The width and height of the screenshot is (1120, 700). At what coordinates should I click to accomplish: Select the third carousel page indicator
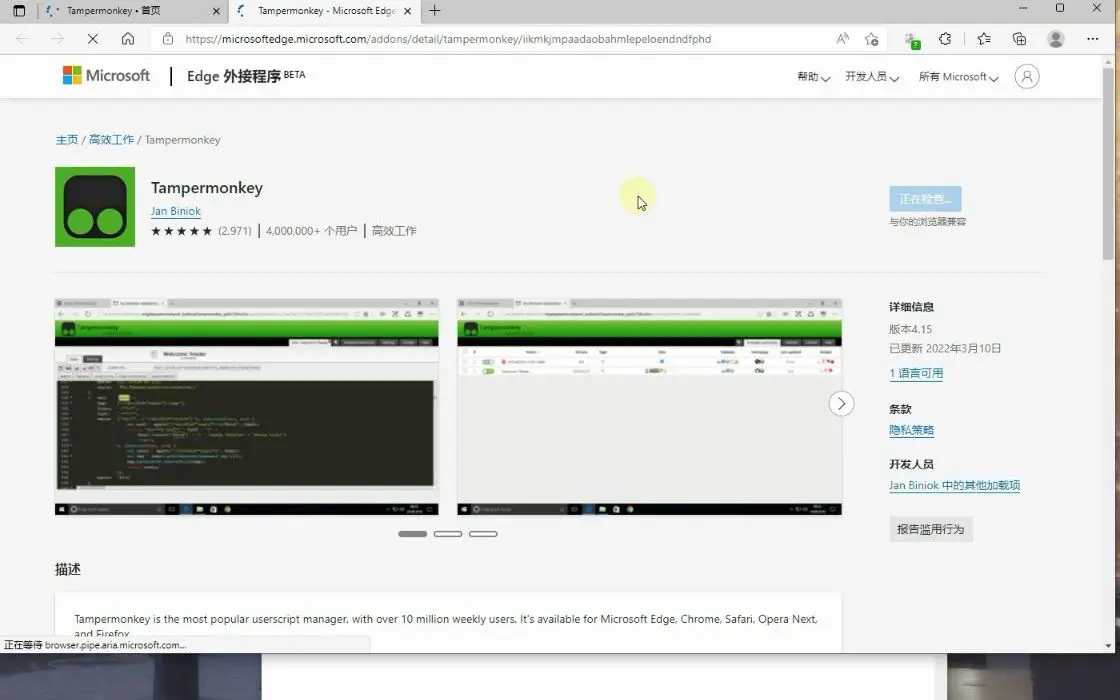pos(484,534)
